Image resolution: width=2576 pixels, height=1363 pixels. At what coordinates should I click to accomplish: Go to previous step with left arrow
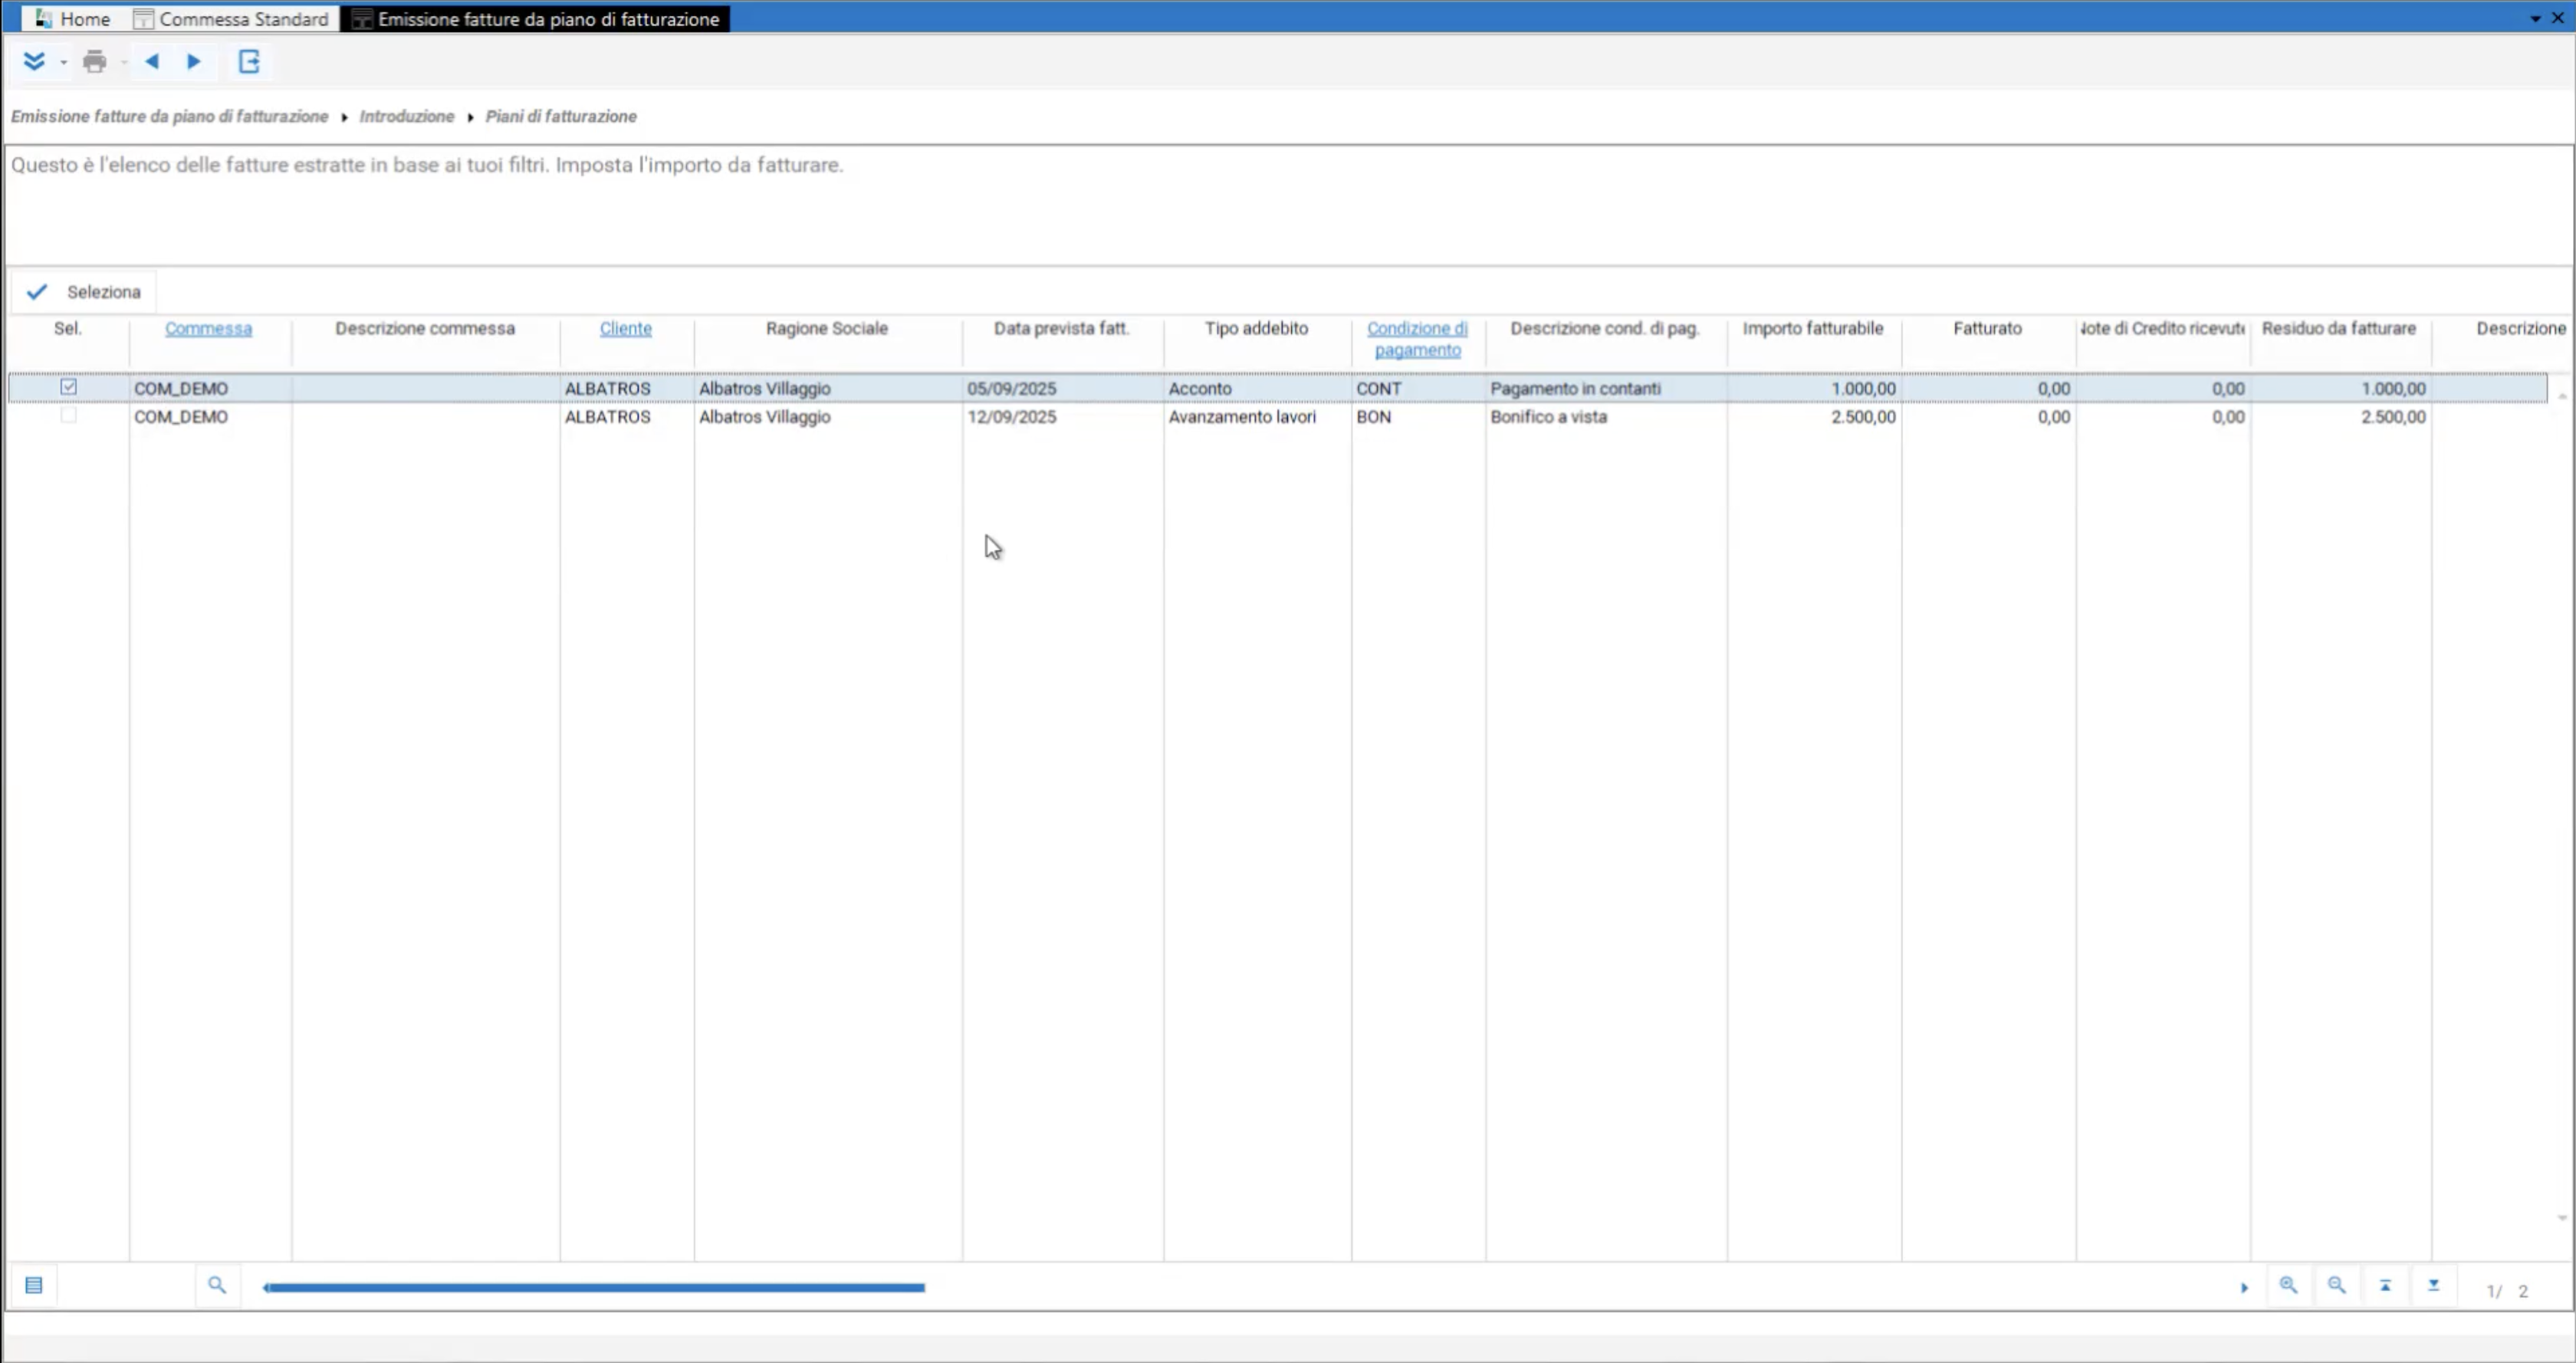tap(152, 62)
